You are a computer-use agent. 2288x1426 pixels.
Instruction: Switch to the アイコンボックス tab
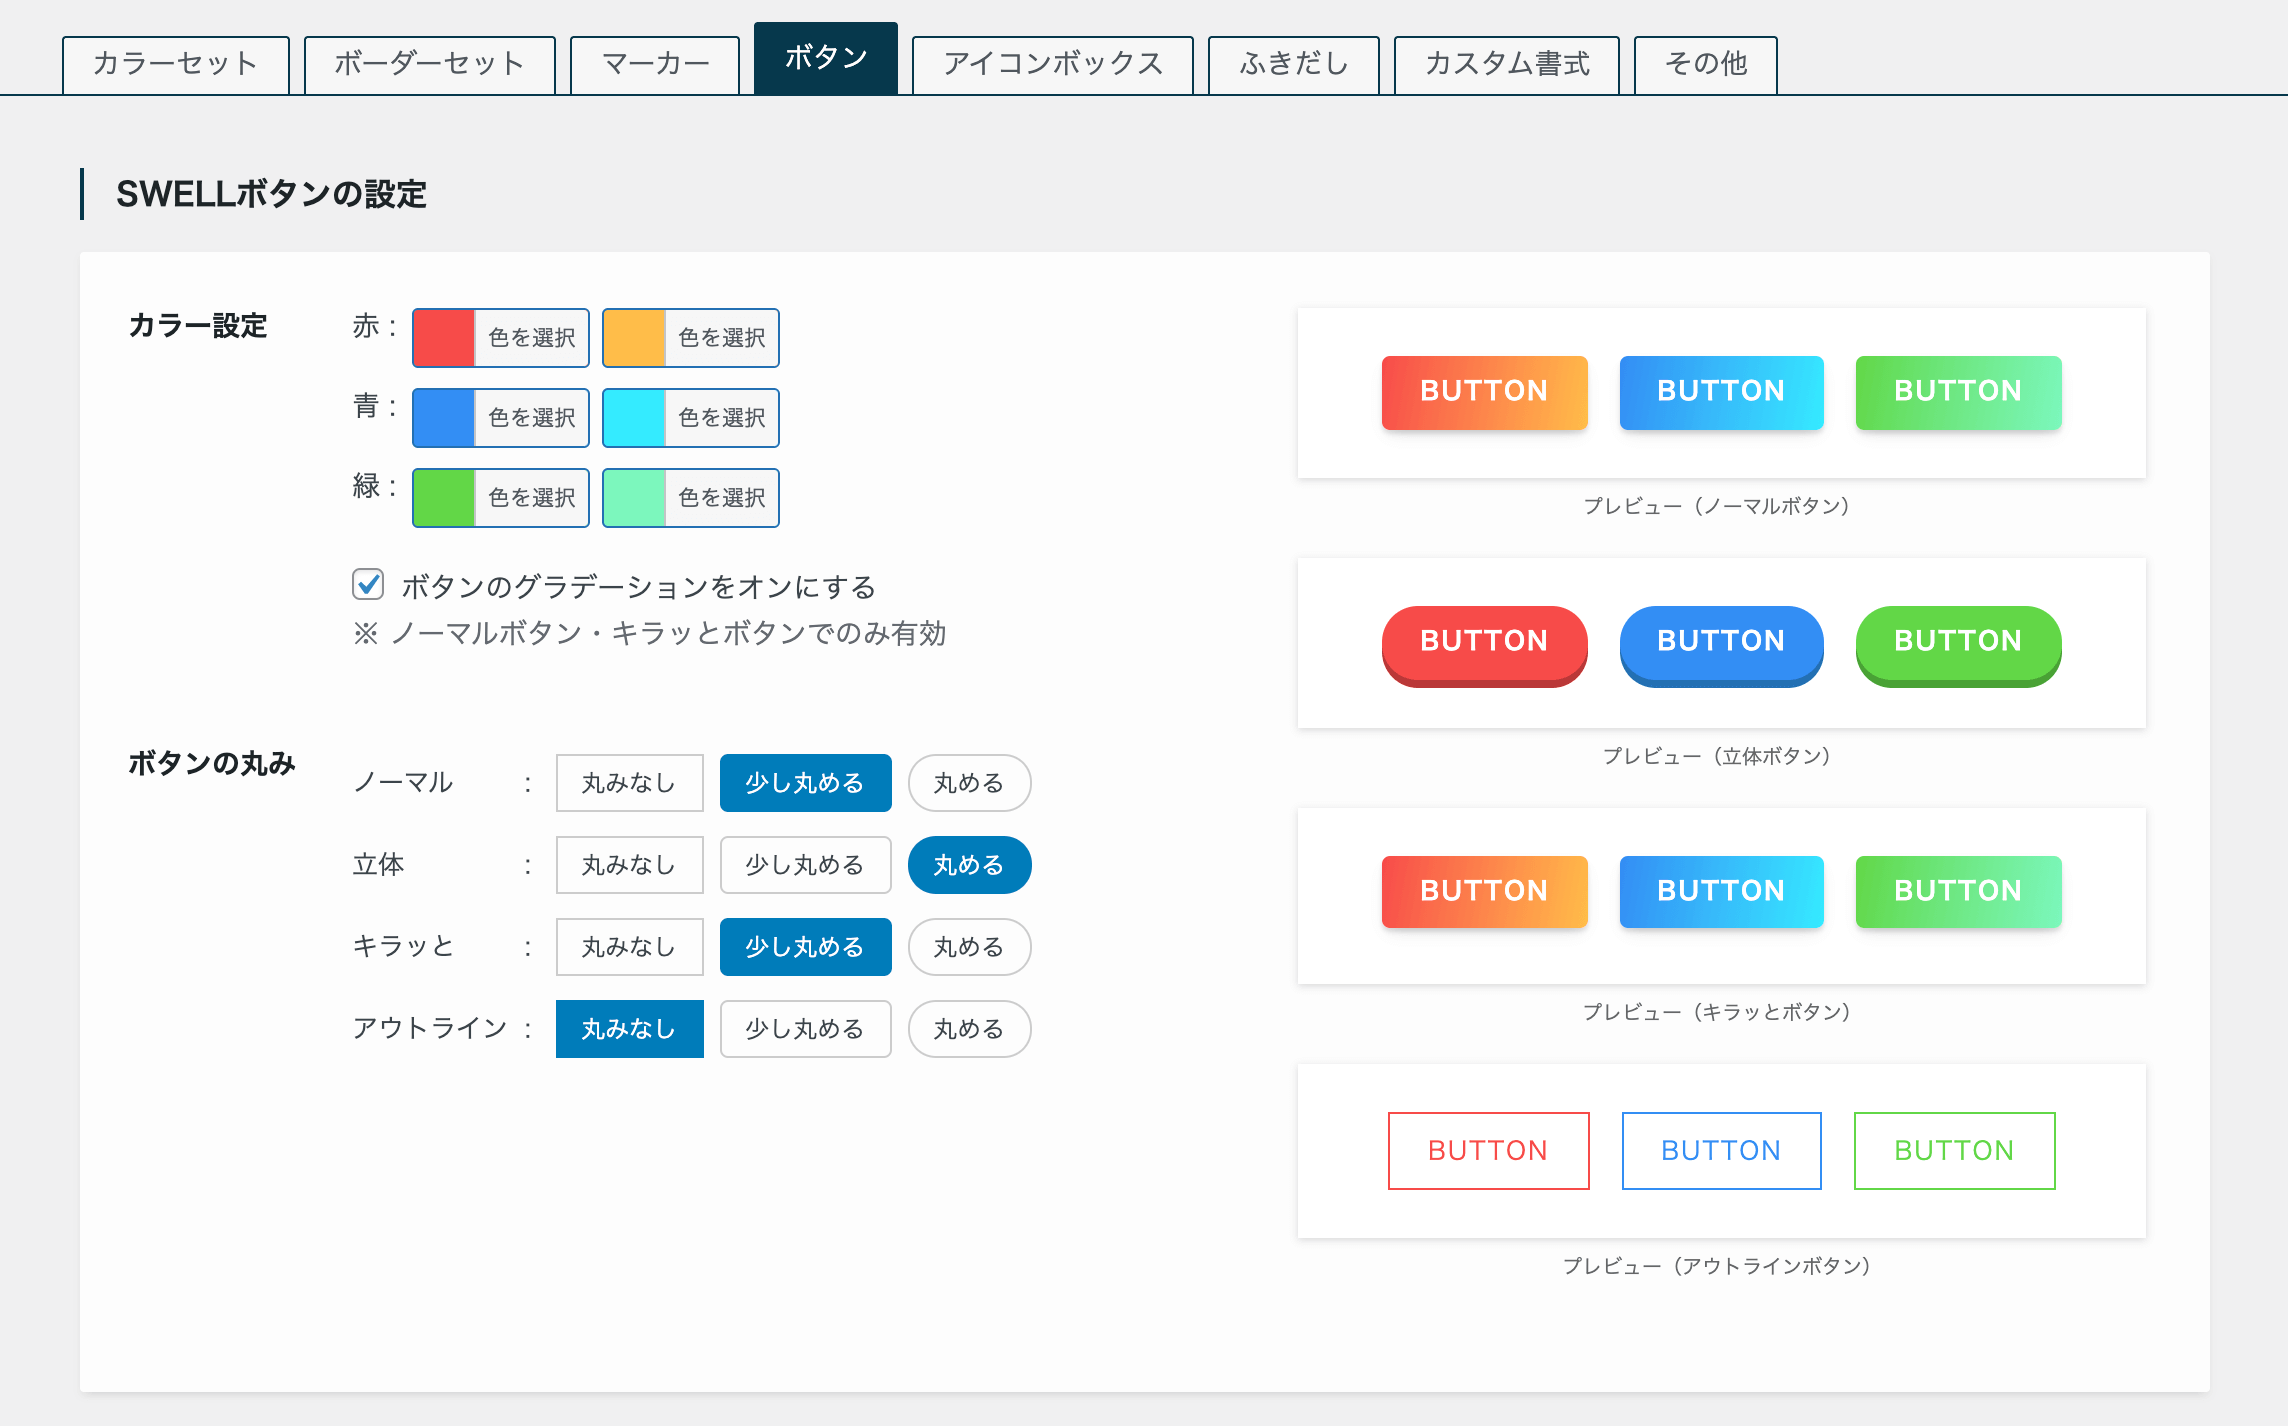[1052, 64]
